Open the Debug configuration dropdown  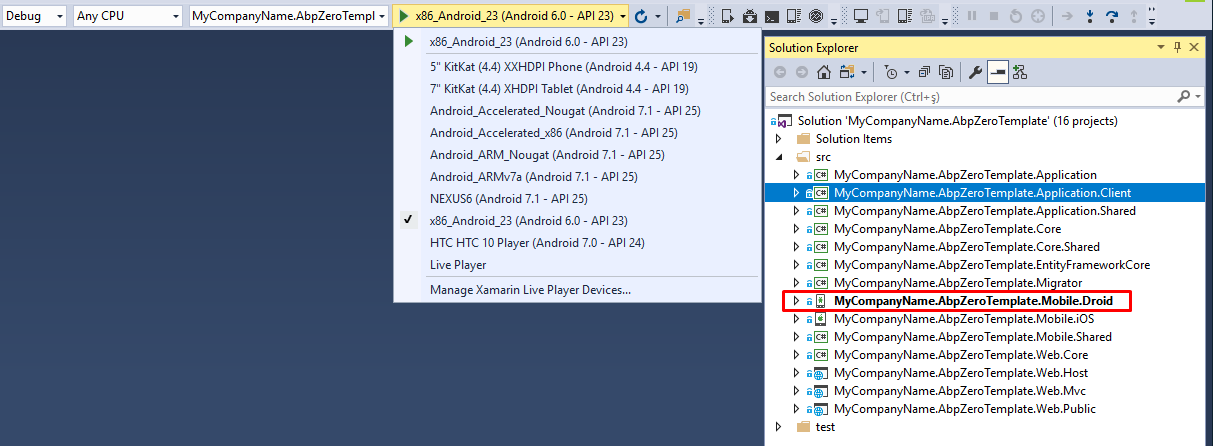(35, 17)
